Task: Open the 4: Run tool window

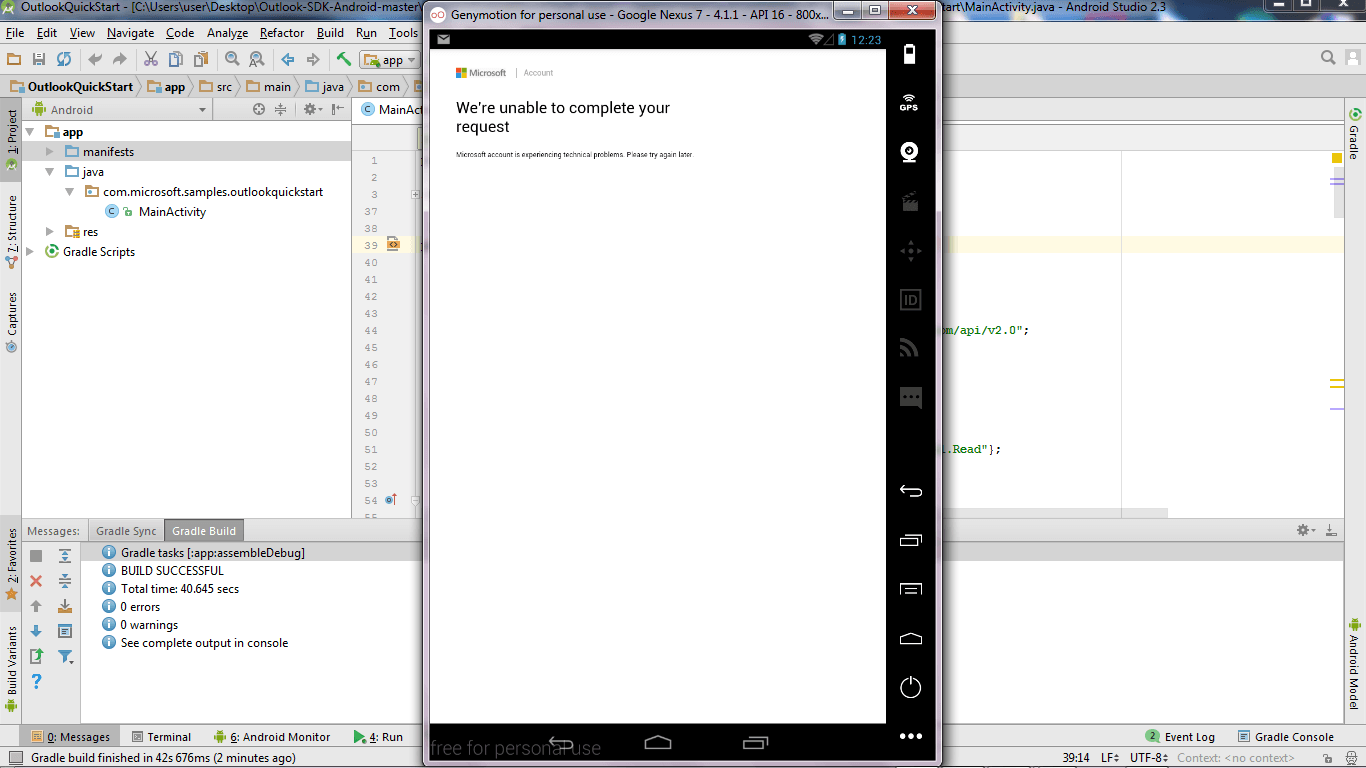Action: pyautogui.click(x=378, y=737)
